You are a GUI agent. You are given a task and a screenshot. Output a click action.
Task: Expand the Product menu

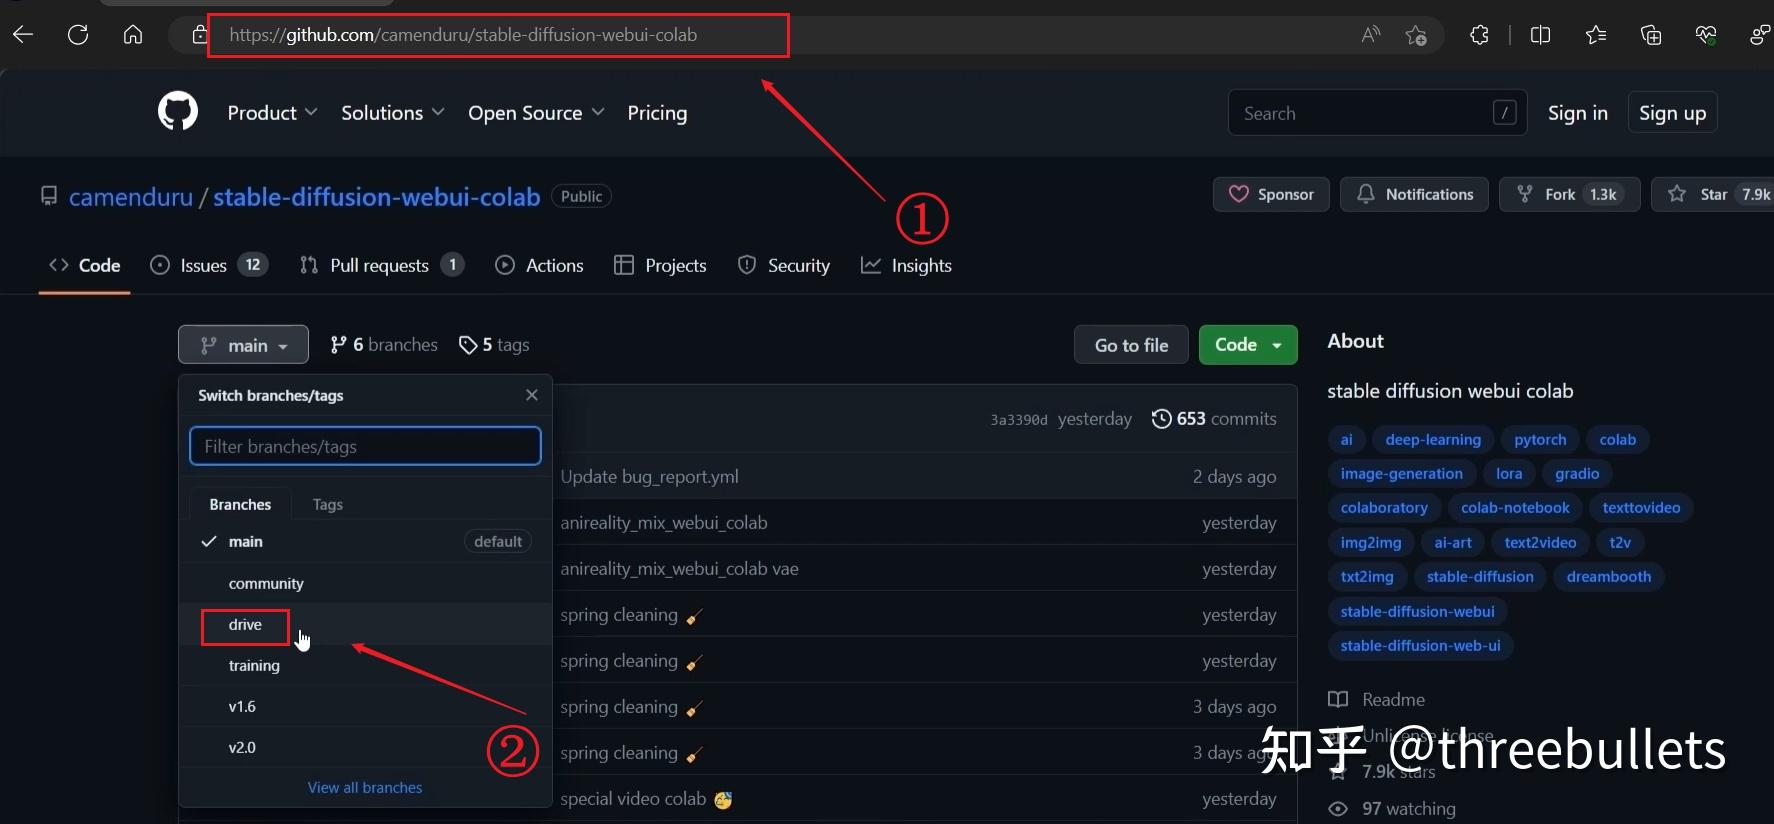pyautogui.click(x=272, y=113)
